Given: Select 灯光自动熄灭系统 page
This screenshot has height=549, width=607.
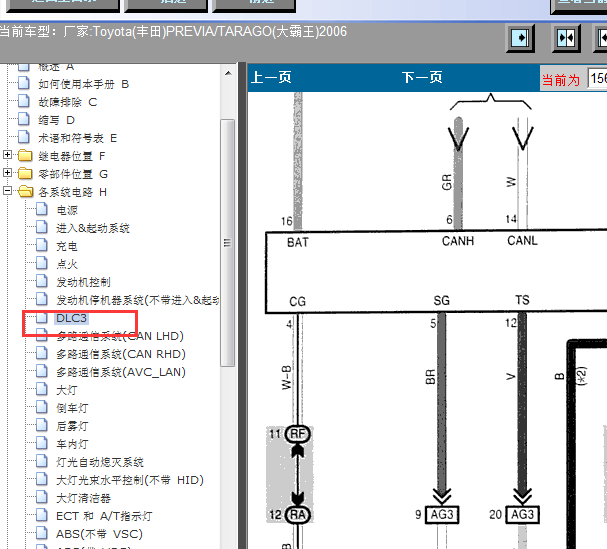Looking at the screenshot, I should click(x=100, y=462).
